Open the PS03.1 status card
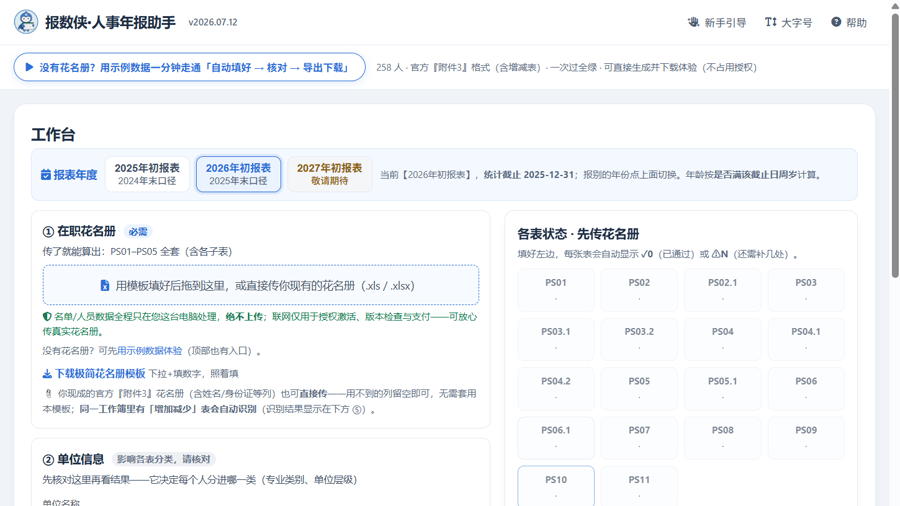Screen dimensions: 900x506 (x=556, y=339)
